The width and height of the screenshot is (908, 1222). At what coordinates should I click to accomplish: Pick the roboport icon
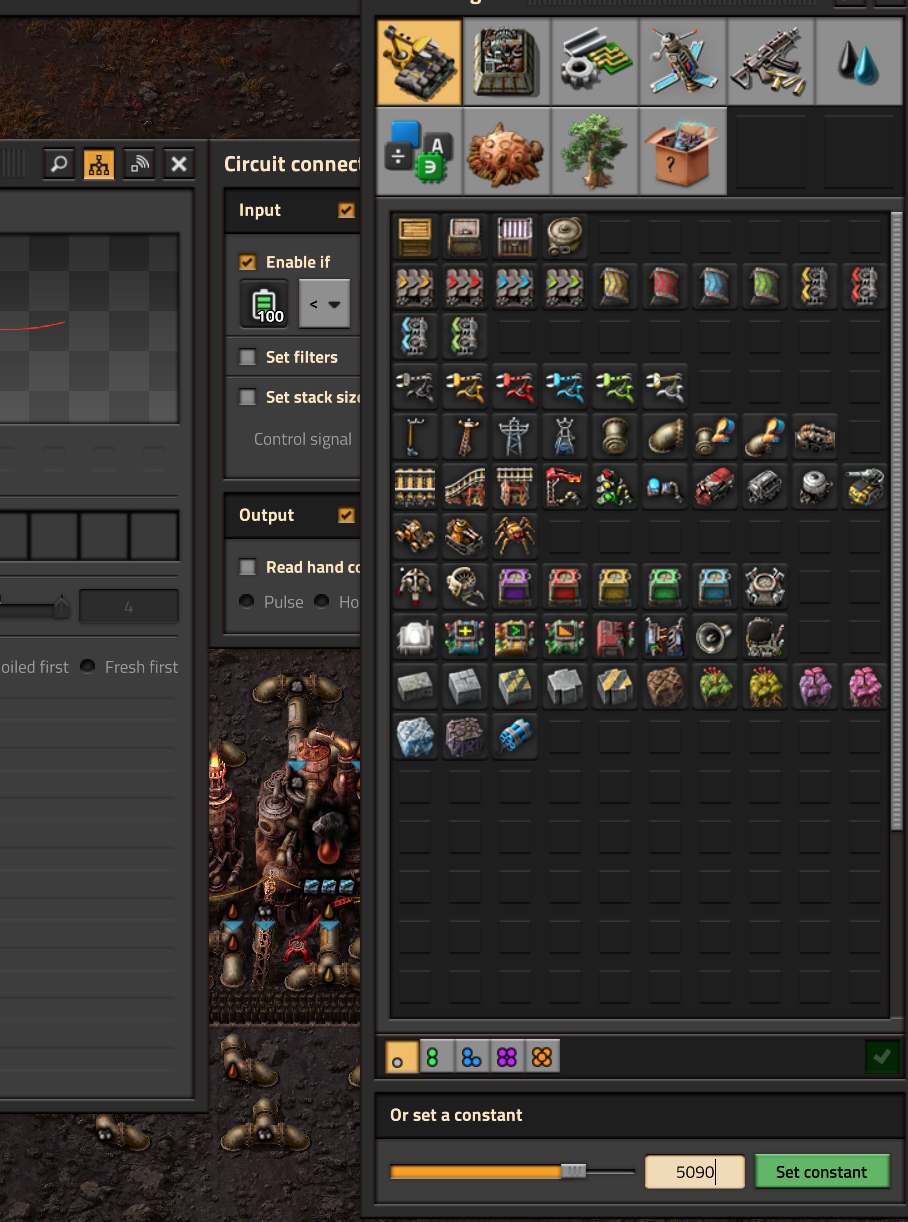coord(765,587)
